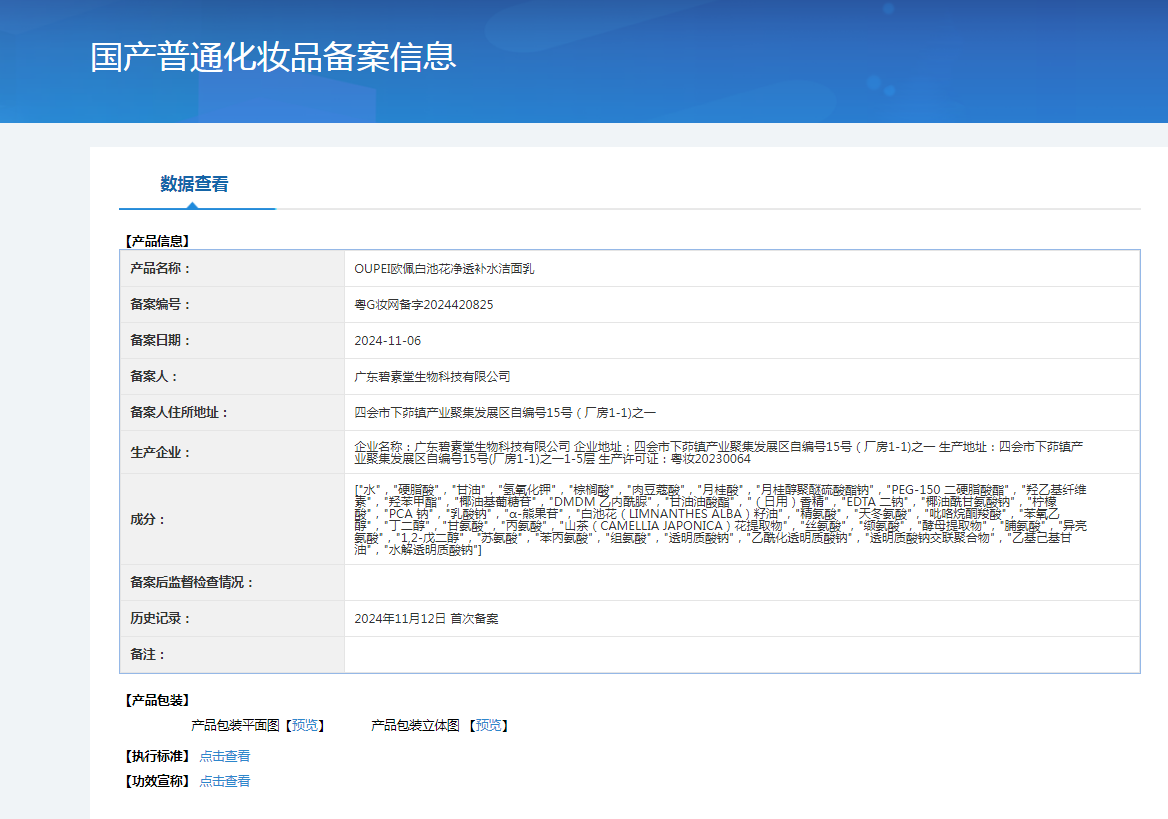This screenshot has height=819, width=1168.
Task: Click the 【产品信息】 section heading
Action: [155, 240]
